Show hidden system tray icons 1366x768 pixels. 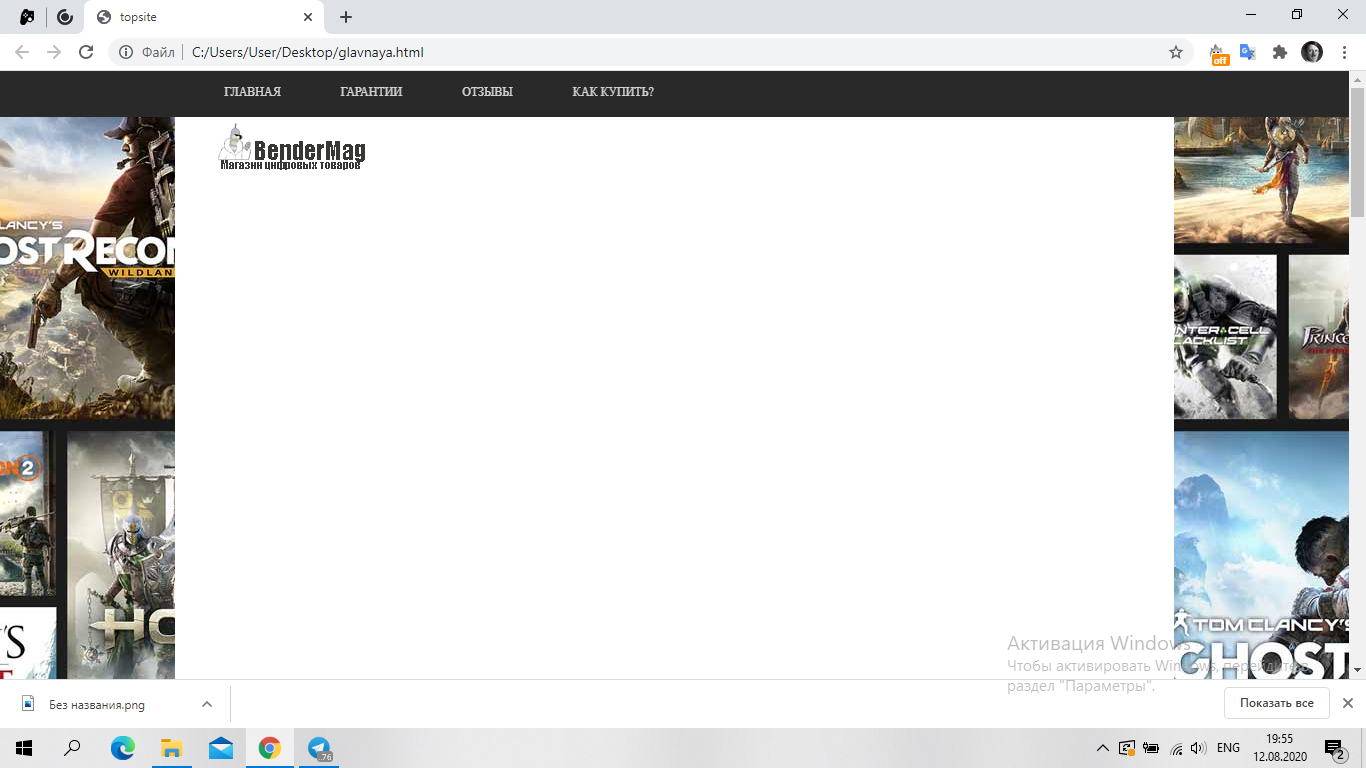[1102, 748]
